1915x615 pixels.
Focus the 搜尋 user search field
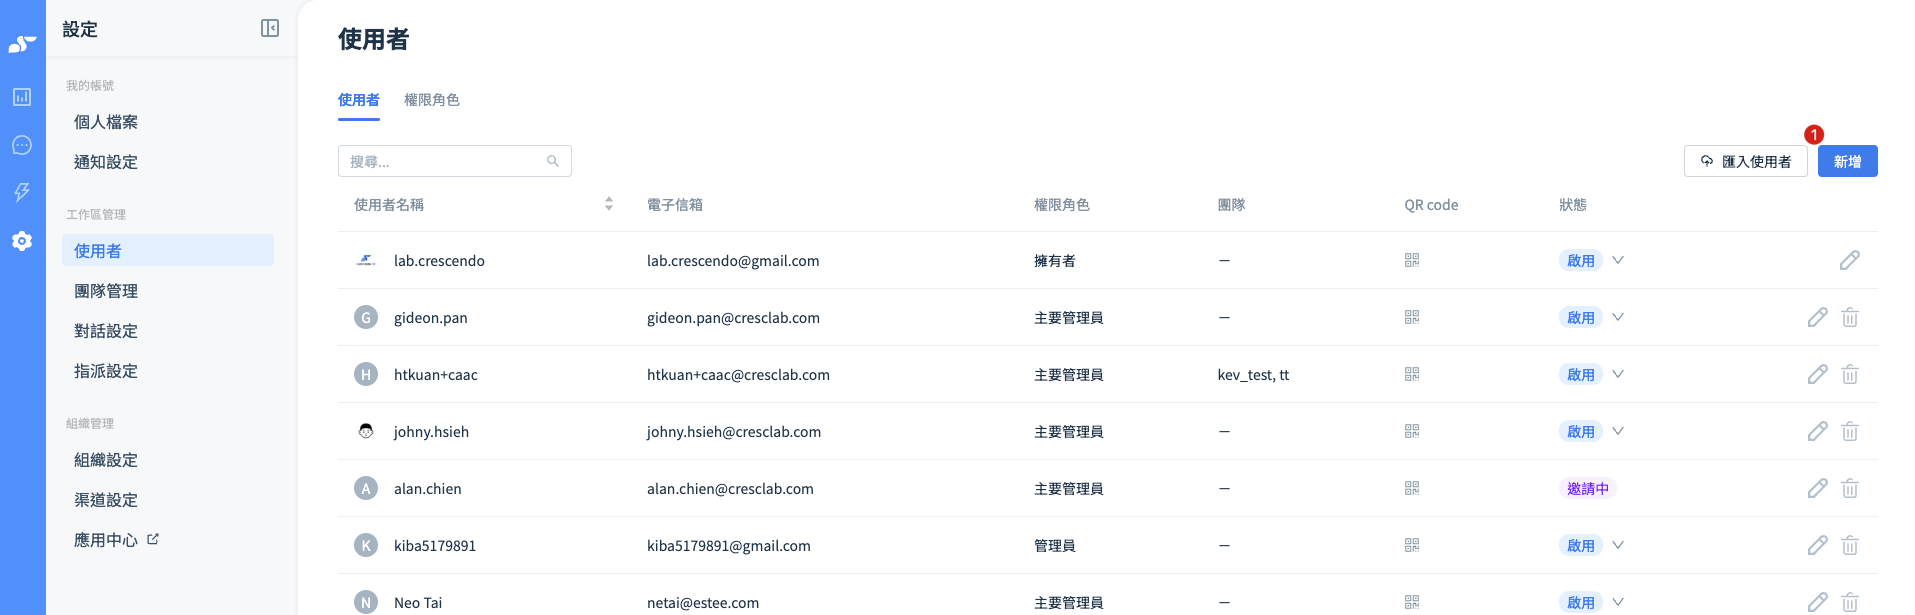click(445, 161)
